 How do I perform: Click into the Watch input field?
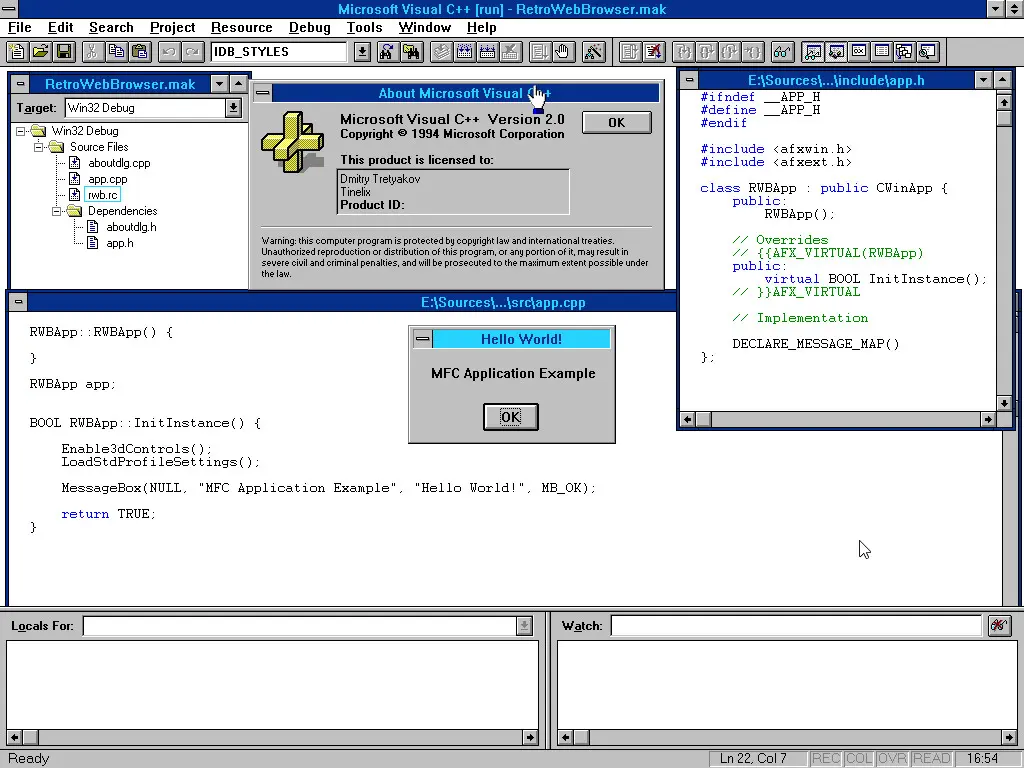click(796, 626)
